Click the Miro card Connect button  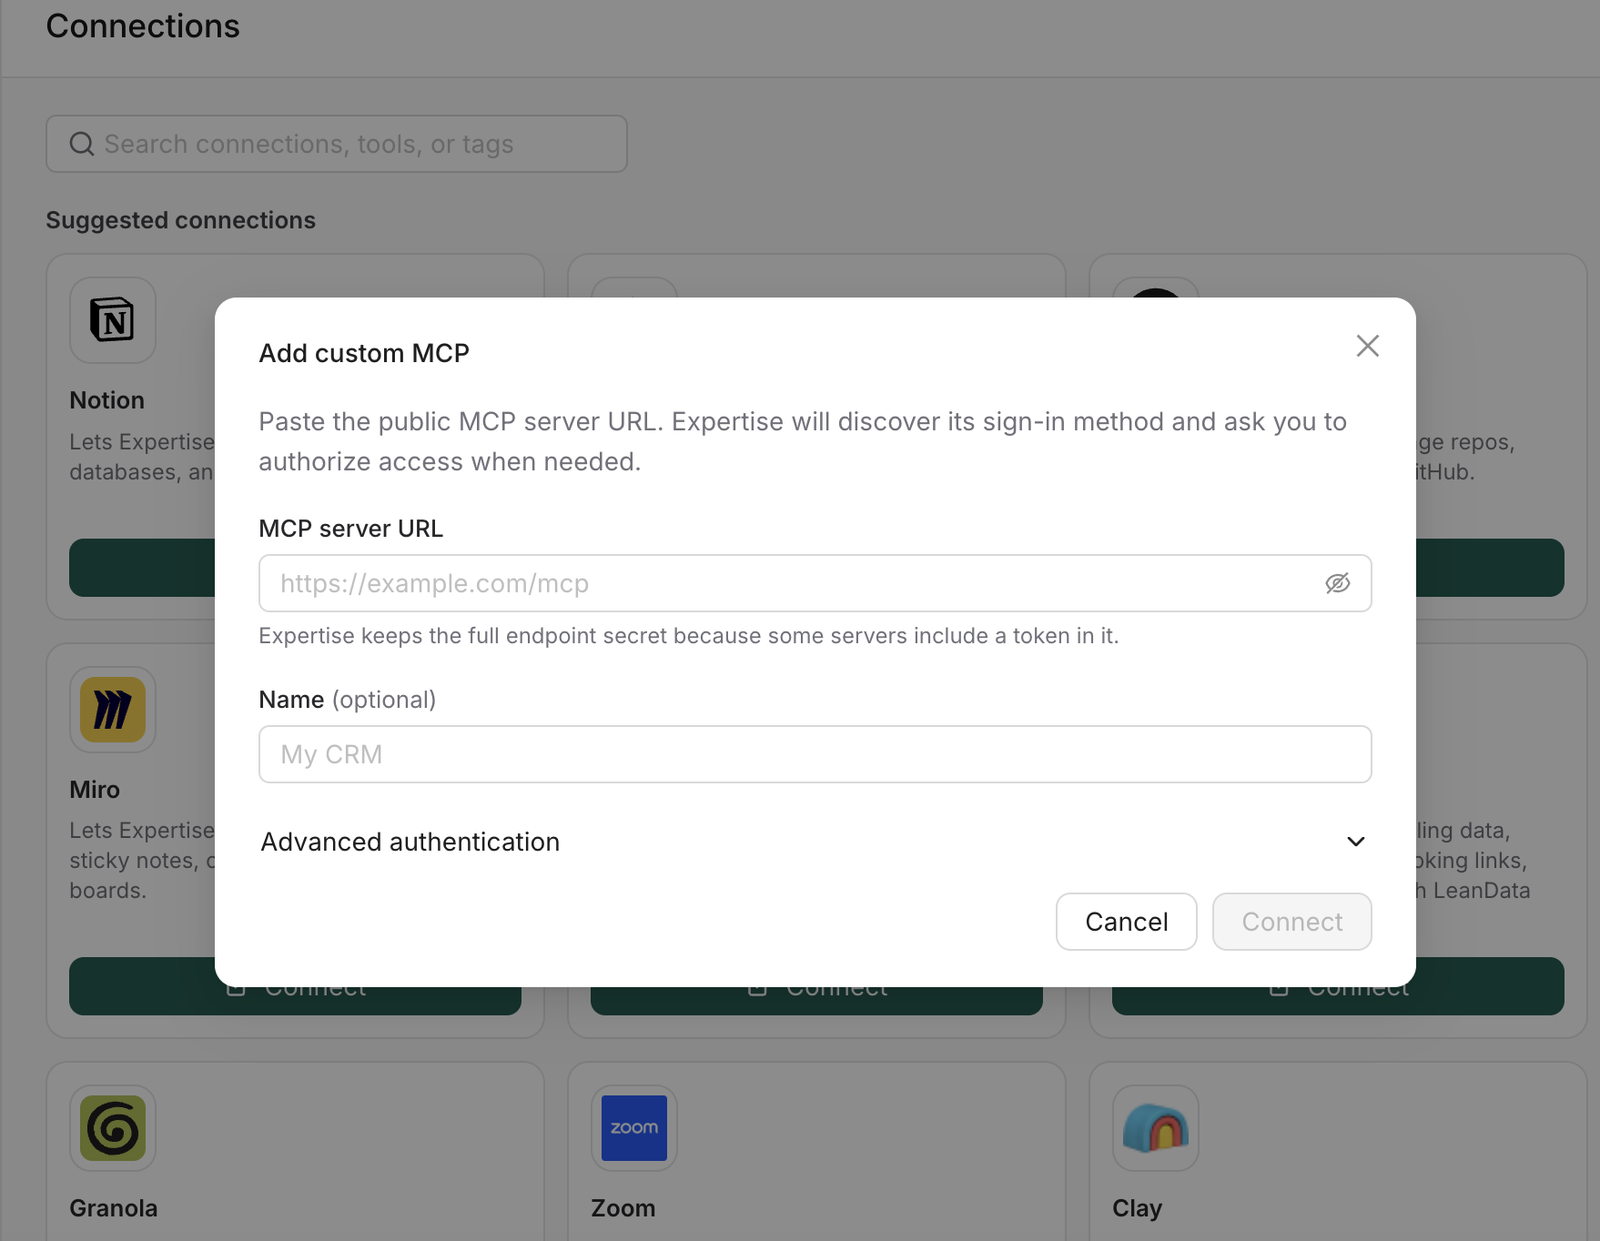point(295,987)
